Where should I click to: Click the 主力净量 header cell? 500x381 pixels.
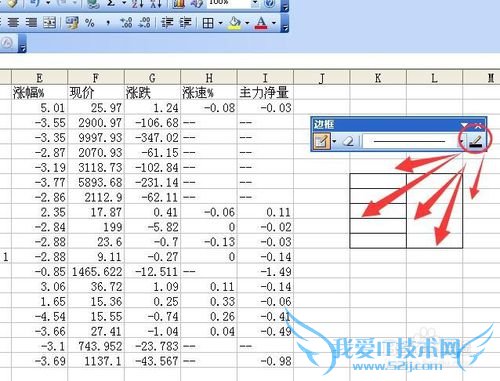(265, 93)
